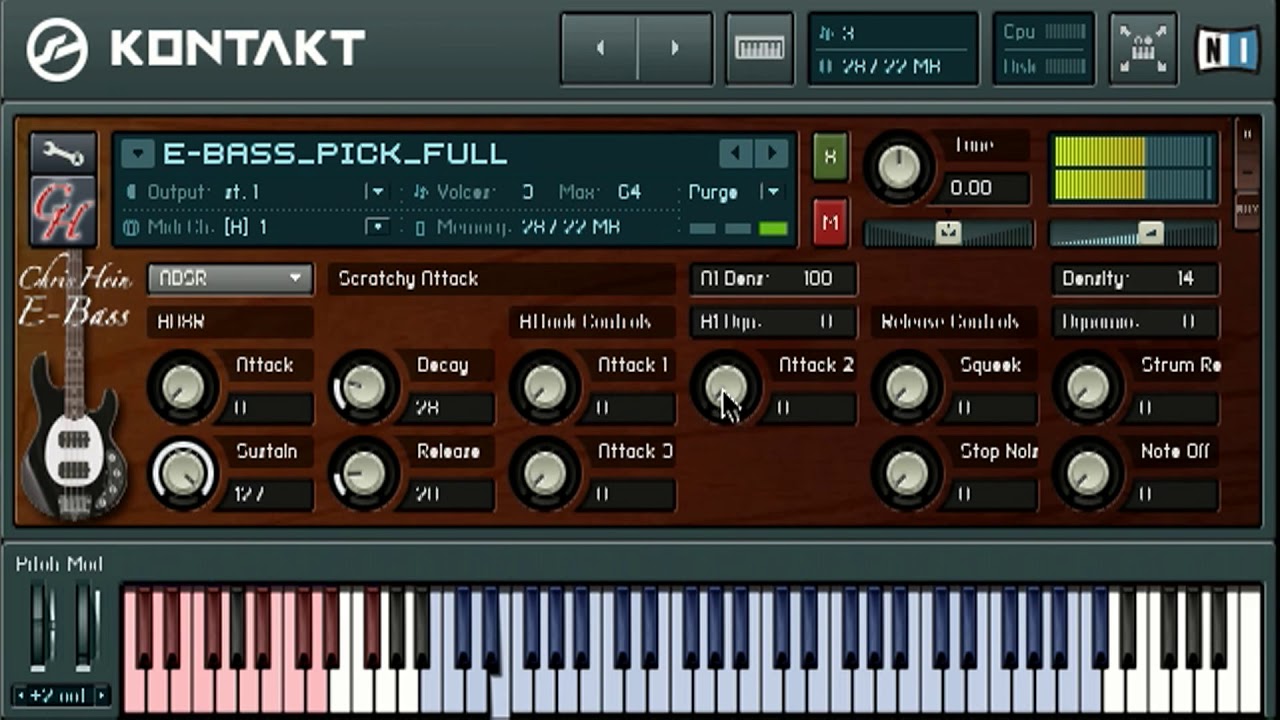
Task: Expand instrument menu arrow beside E-BASS_PICK_FULL
Action: (x=137, y=154)
